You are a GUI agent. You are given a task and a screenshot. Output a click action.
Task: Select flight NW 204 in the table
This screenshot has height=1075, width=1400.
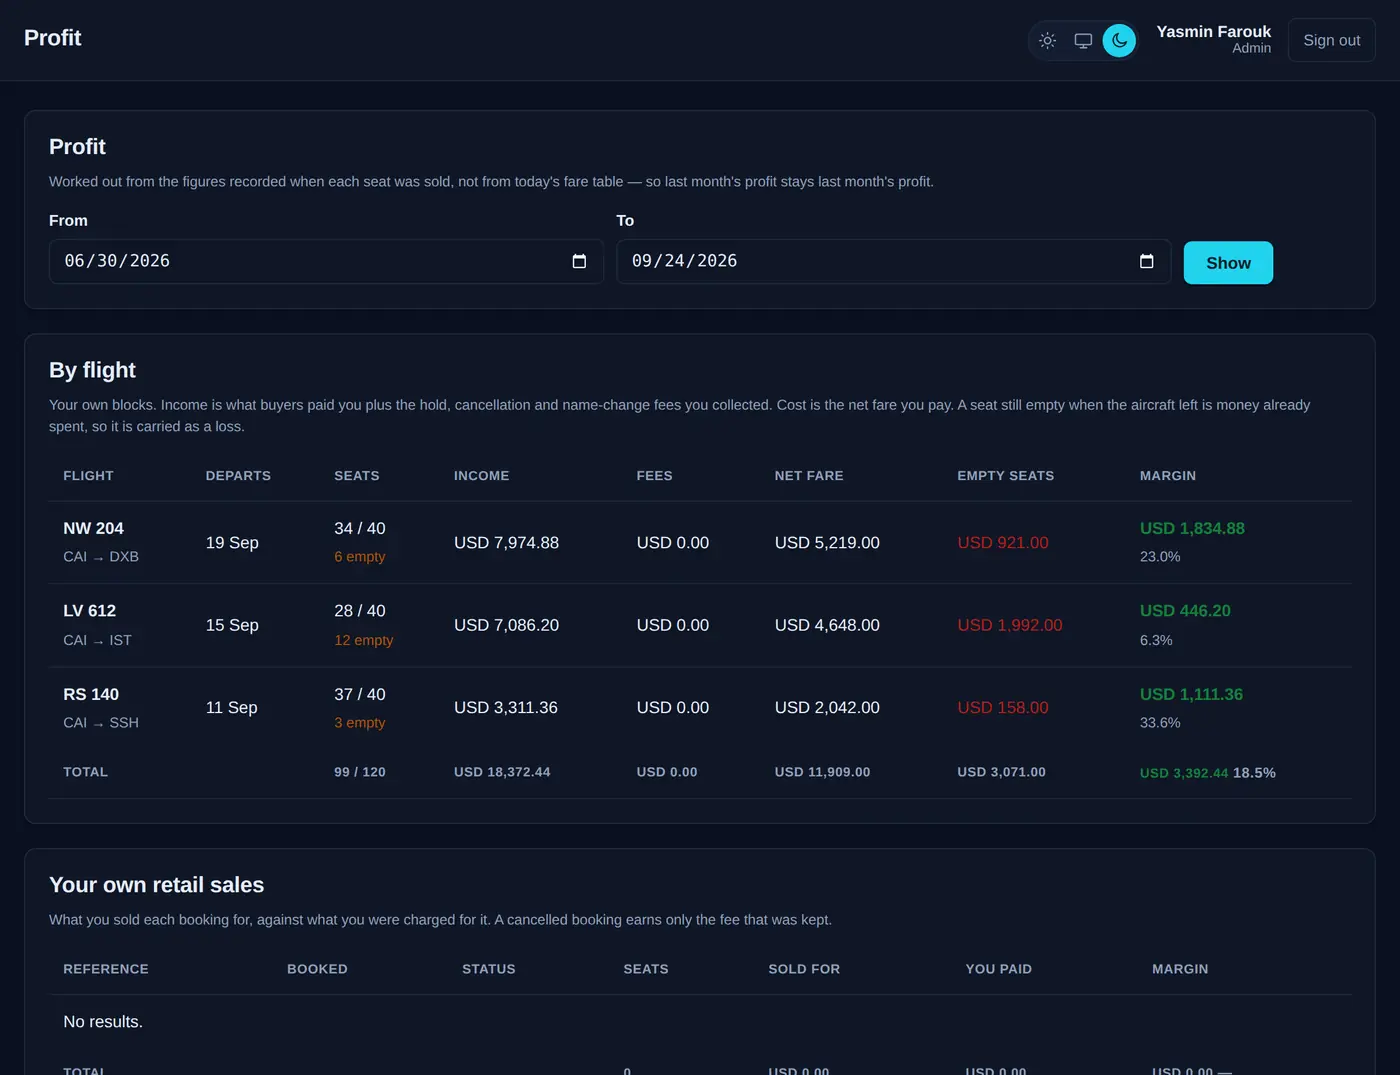93,528
